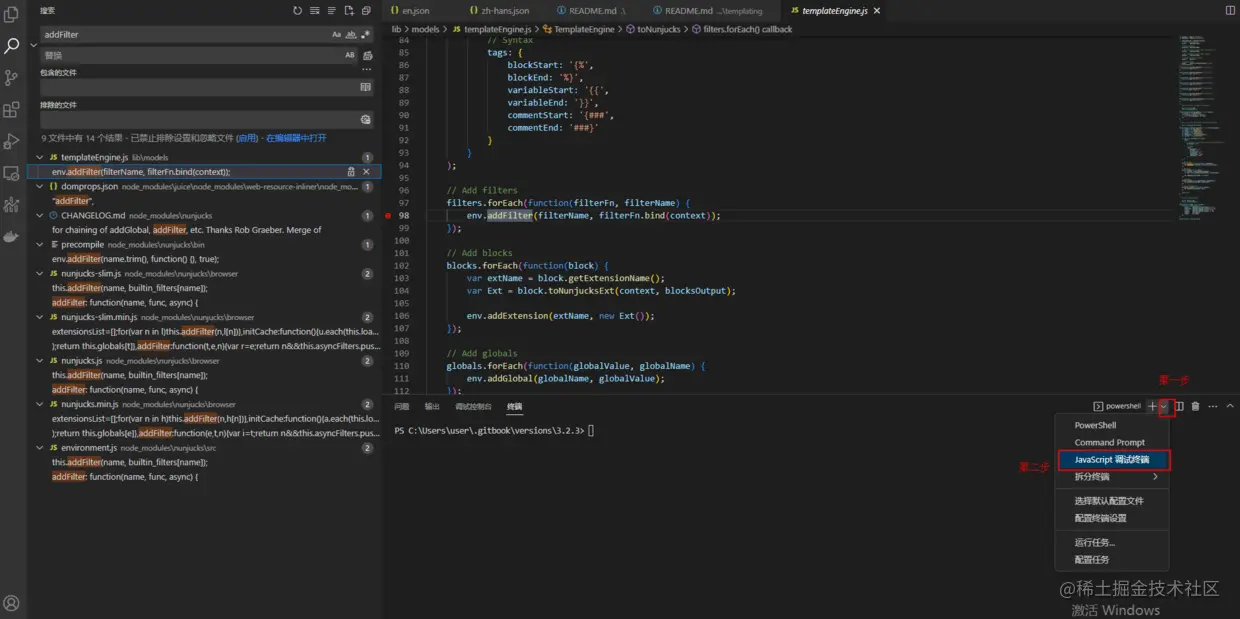Image resolution: width=1240 pixels, height=619 pixels.
Task: Clear the search results
Action: point(315,11)
